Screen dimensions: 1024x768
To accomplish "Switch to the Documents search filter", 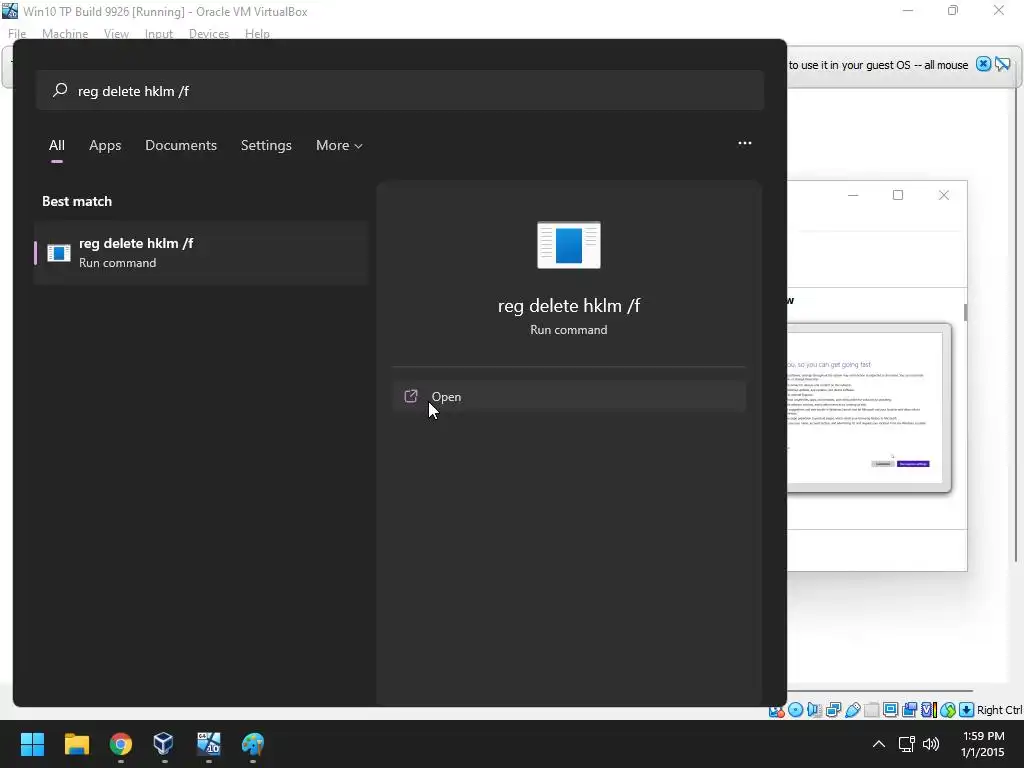I will tap(181, 145).
